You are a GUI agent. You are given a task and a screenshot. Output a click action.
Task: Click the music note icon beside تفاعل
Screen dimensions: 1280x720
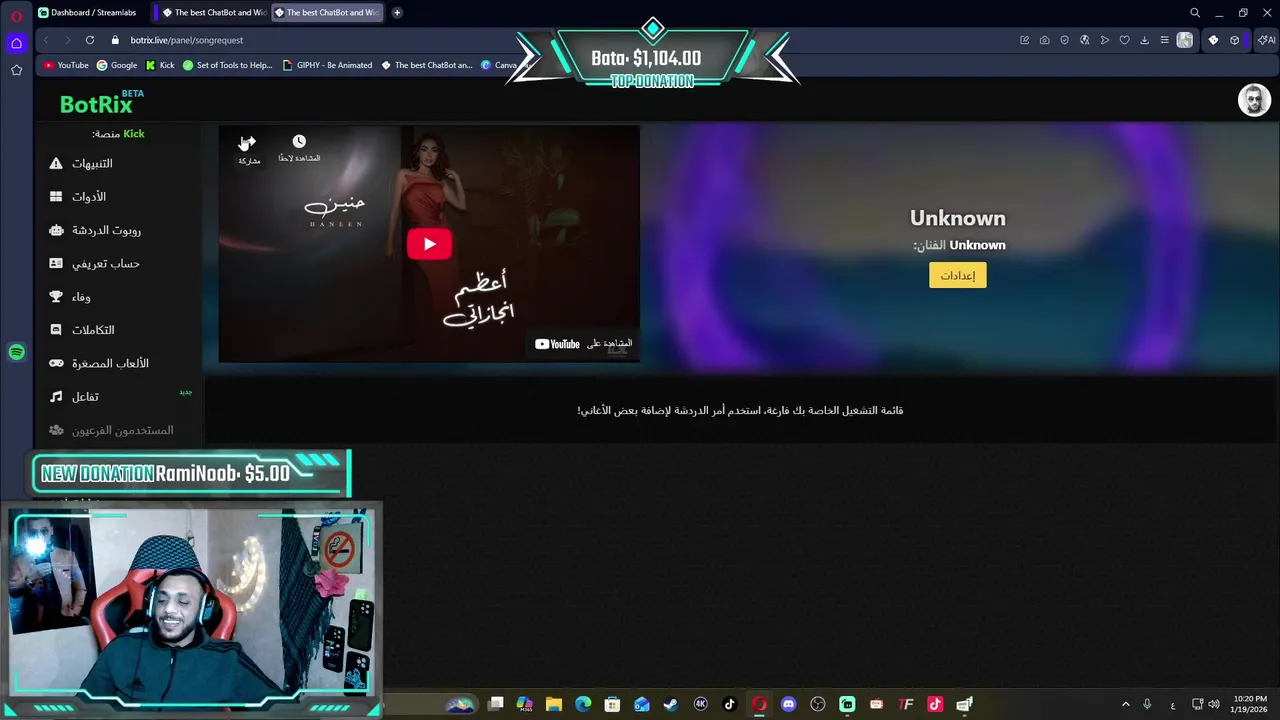[x=56, y=397]
